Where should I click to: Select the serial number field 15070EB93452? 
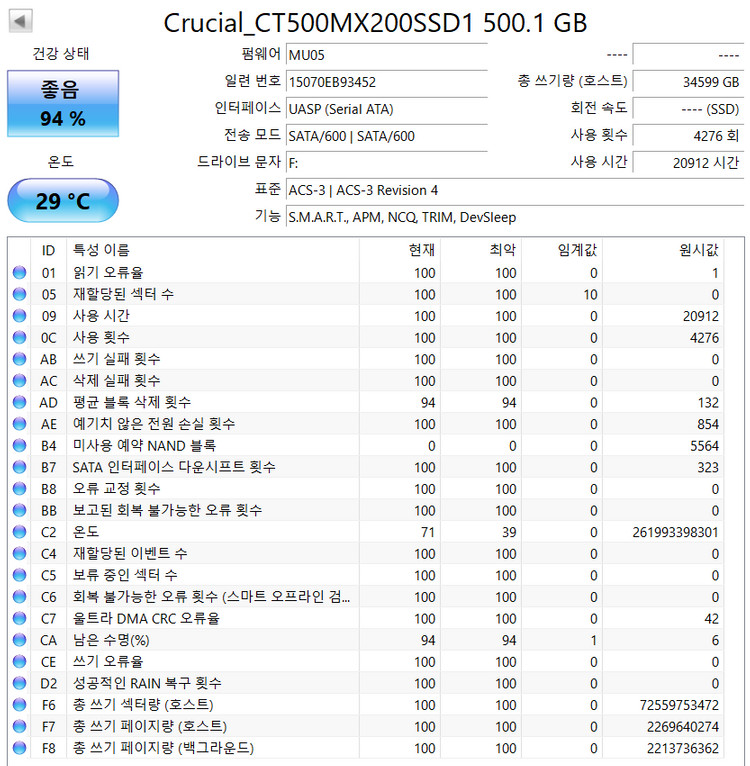(386, 82)
